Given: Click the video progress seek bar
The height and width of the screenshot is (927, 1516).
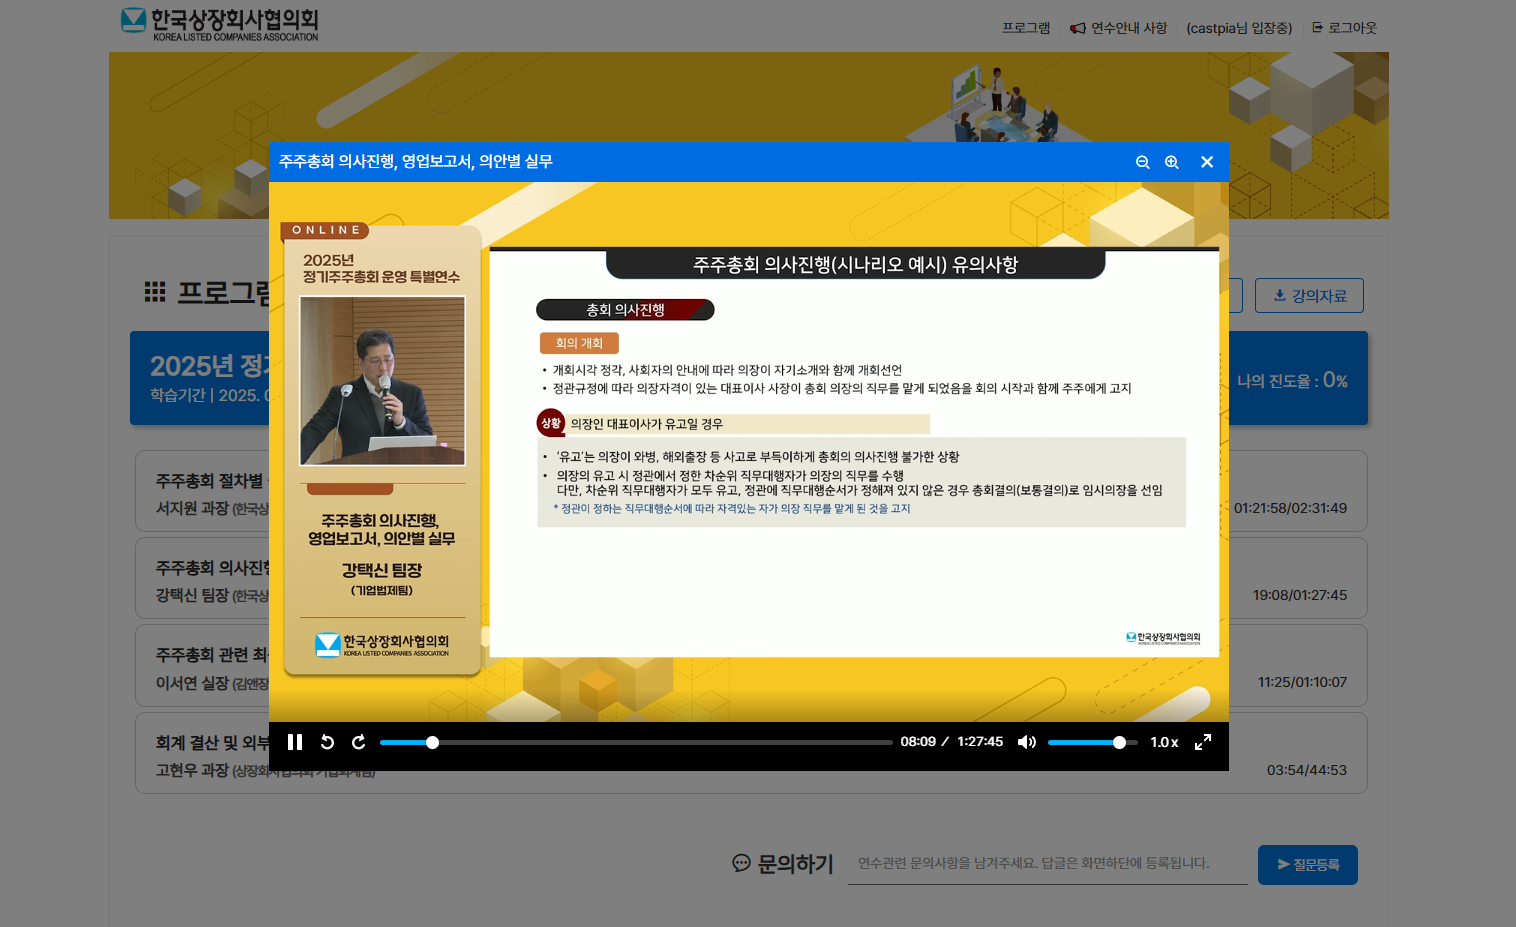Looking at the screenshot, I should (x=636, y=742).
